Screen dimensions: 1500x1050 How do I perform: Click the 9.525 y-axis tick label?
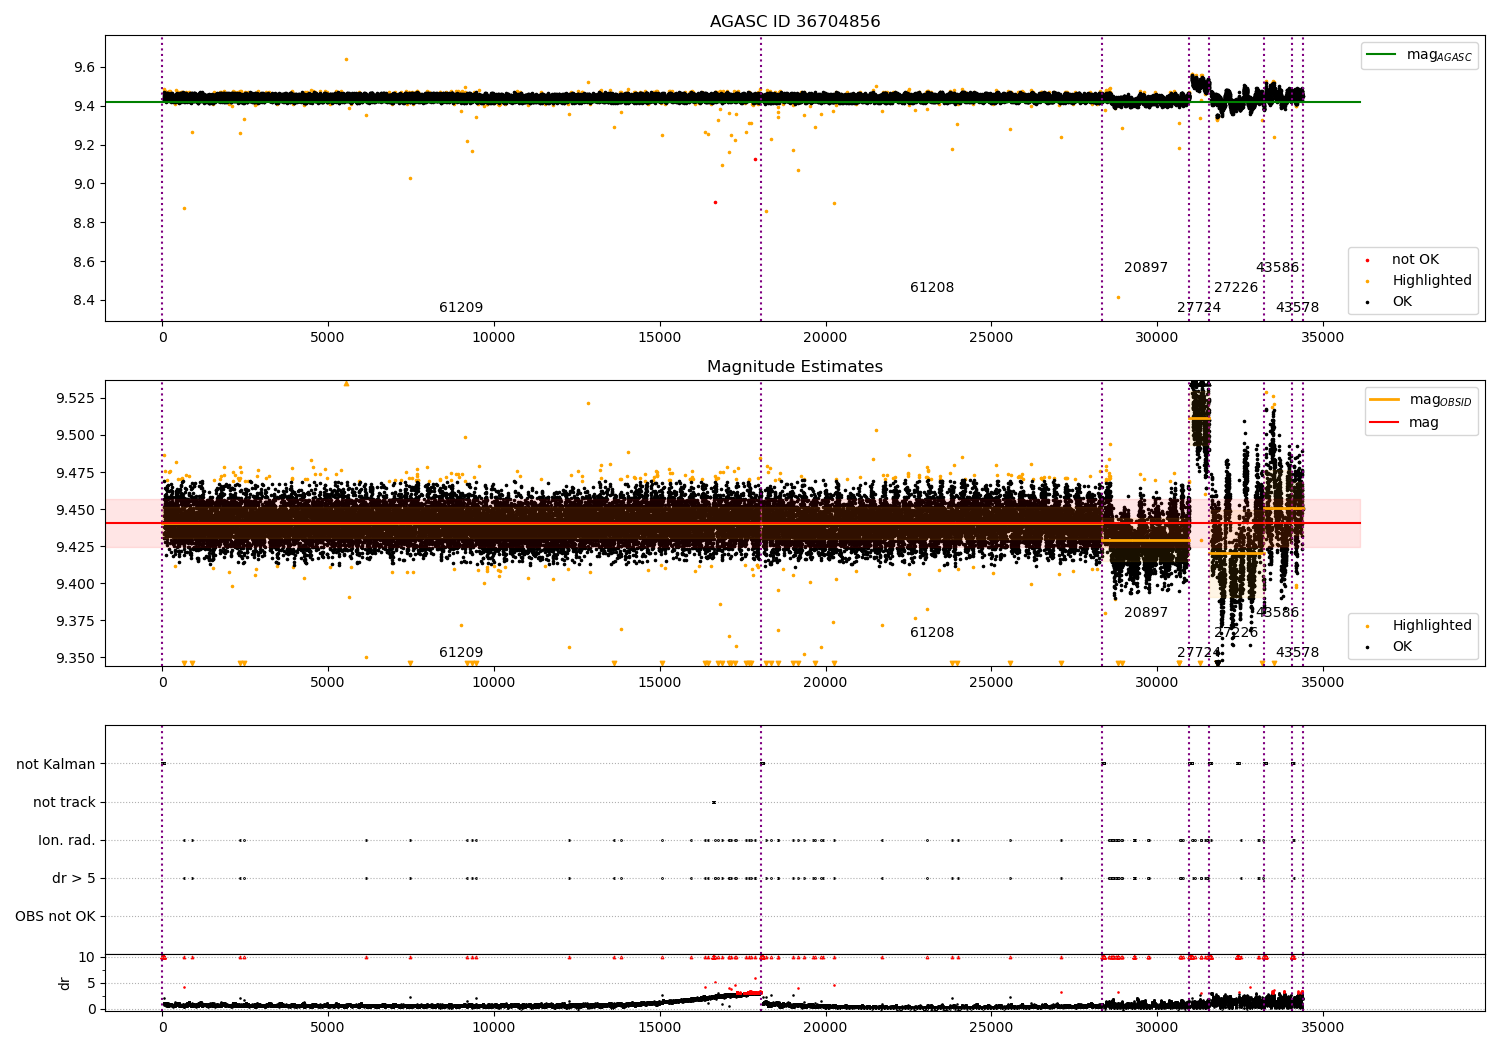coord(75,398)
